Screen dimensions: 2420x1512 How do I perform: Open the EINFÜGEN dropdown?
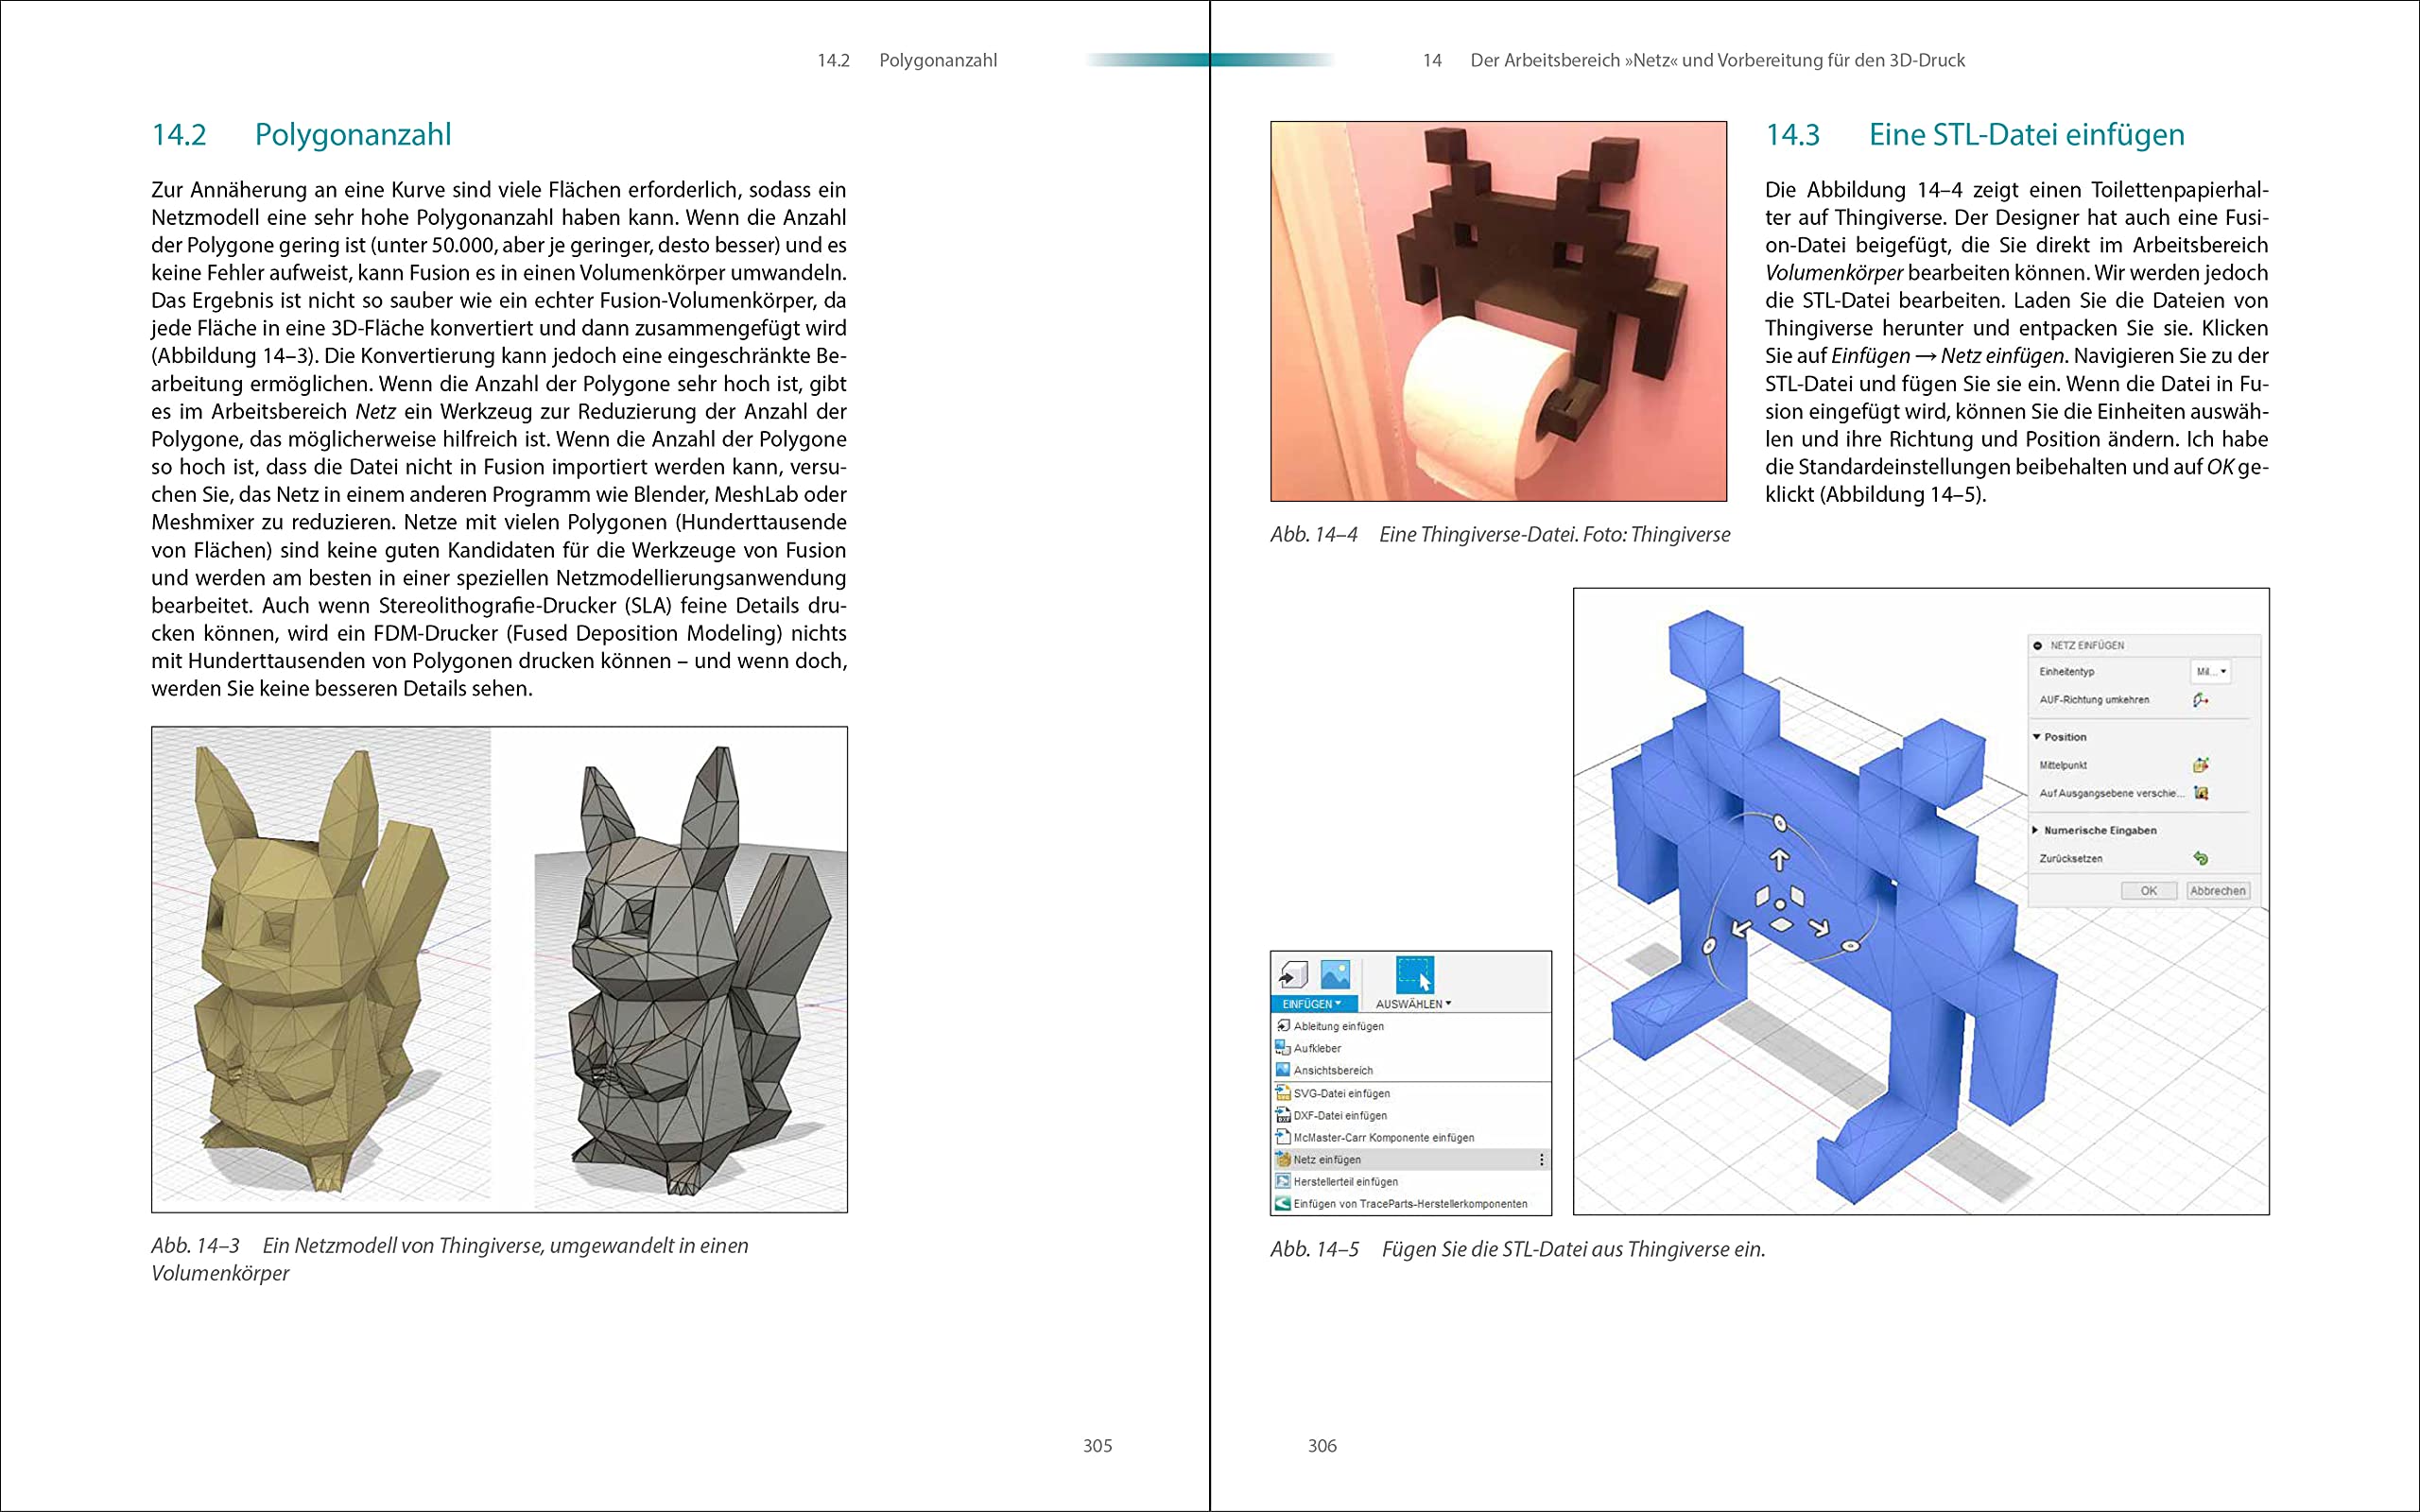pyautogui.click(x=1312, y=1004)
